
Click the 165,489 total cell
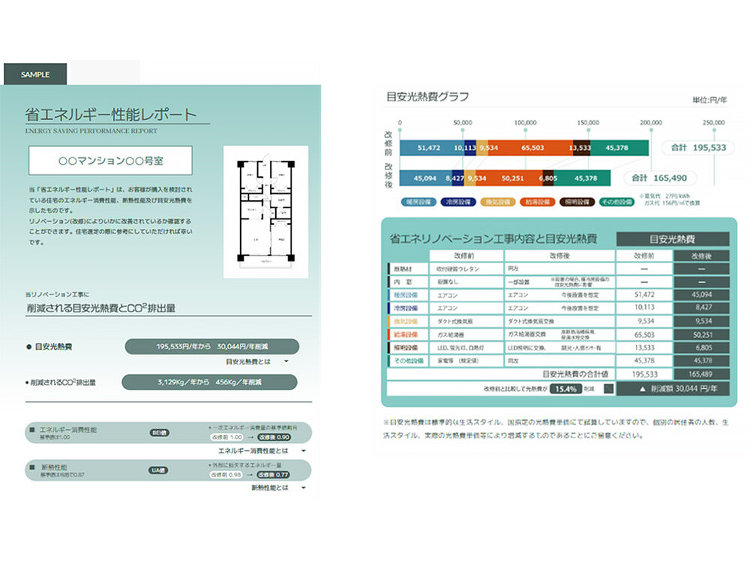(x=701, y=374)
